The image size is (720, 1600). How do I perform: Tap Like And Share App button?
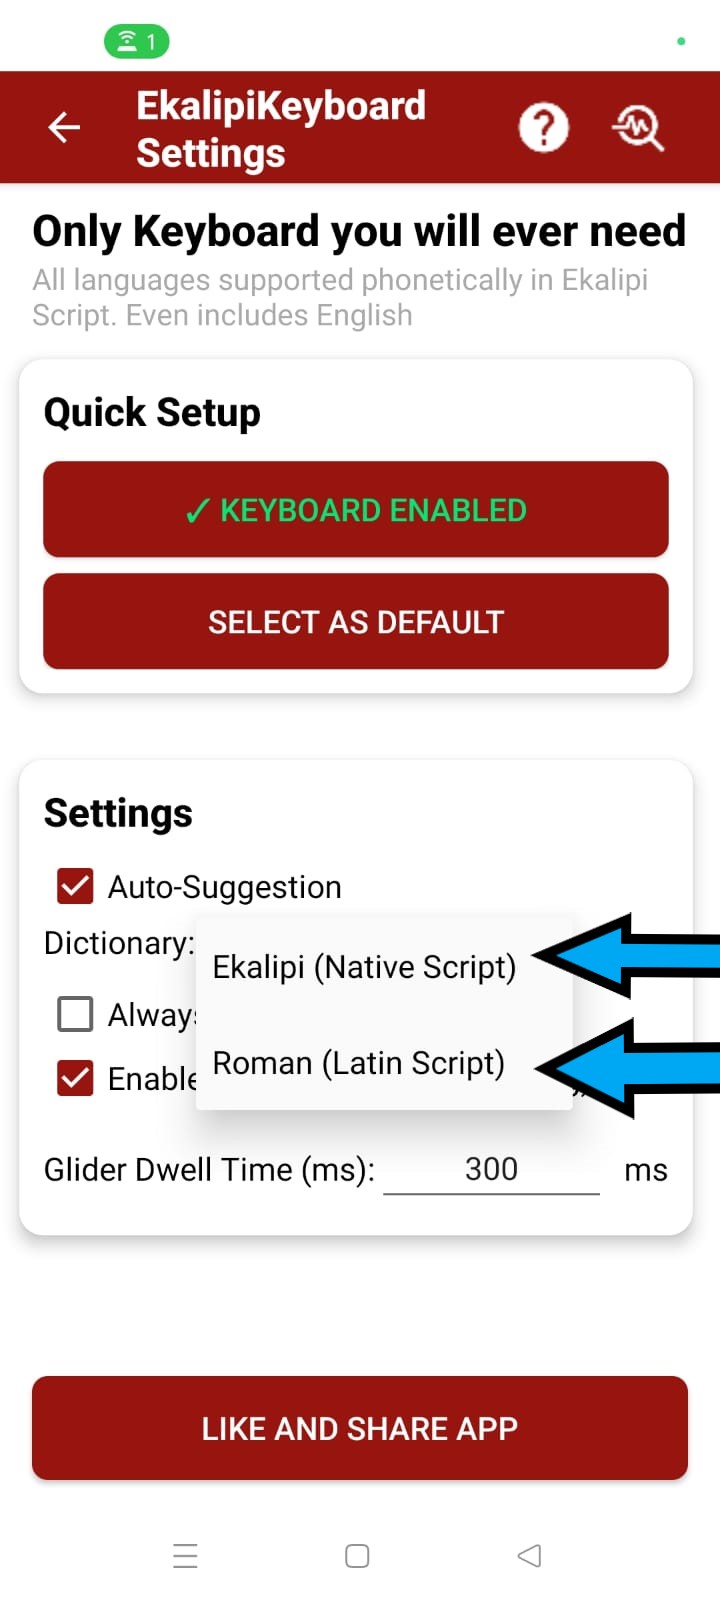point(360,1428)
